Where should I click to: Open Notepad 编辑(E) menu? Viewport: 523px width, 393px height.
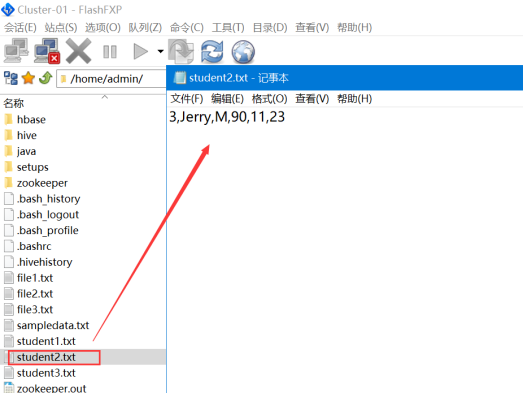pyautogui.click(x=227, y=99)
